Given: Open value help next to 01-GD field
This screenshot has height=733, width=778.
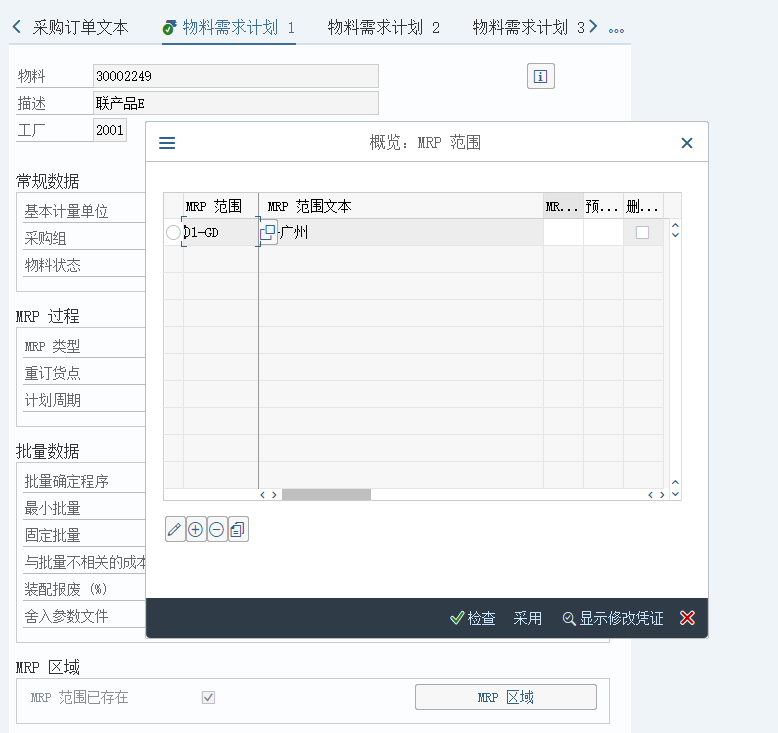Looking at the screenshot, I should click(268, 232).
